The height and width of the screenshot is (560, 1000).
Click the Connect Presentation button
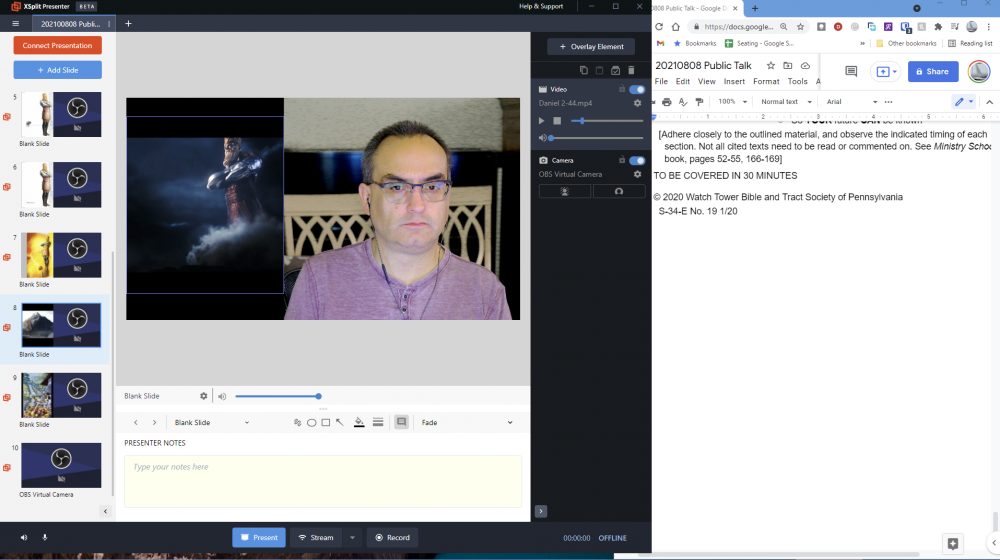pyautogui.click(x=57, y=45)
